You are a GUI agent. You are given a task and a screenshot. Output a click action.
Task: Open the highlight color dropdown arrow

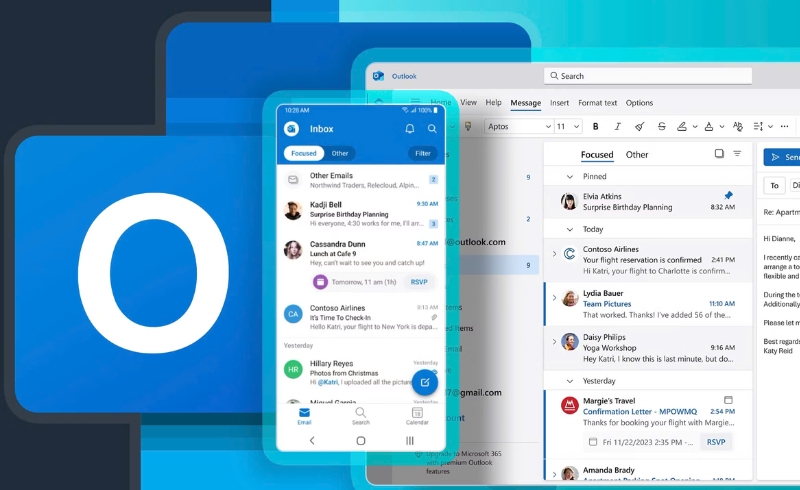point(695,127)
